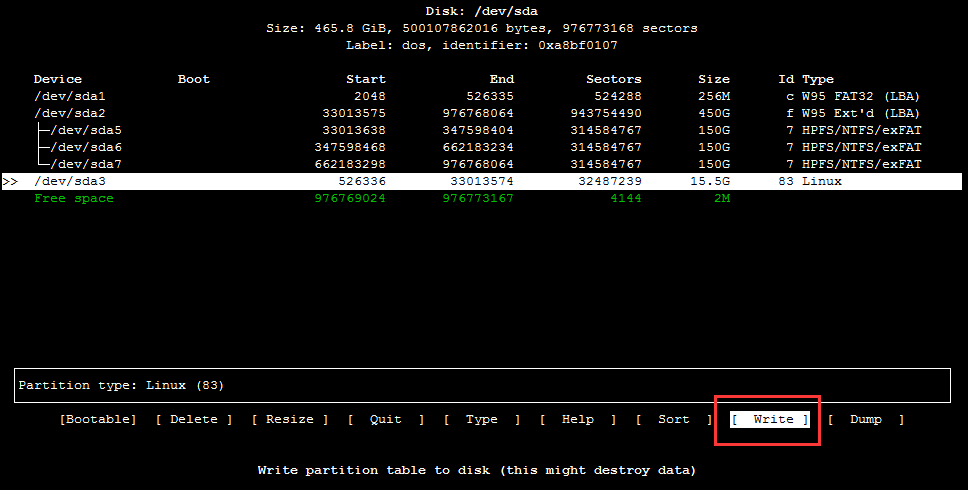The image size is (968, 490).
Task: Select the green Free space row
Action: pyautogui.click(x=74, y=198)
